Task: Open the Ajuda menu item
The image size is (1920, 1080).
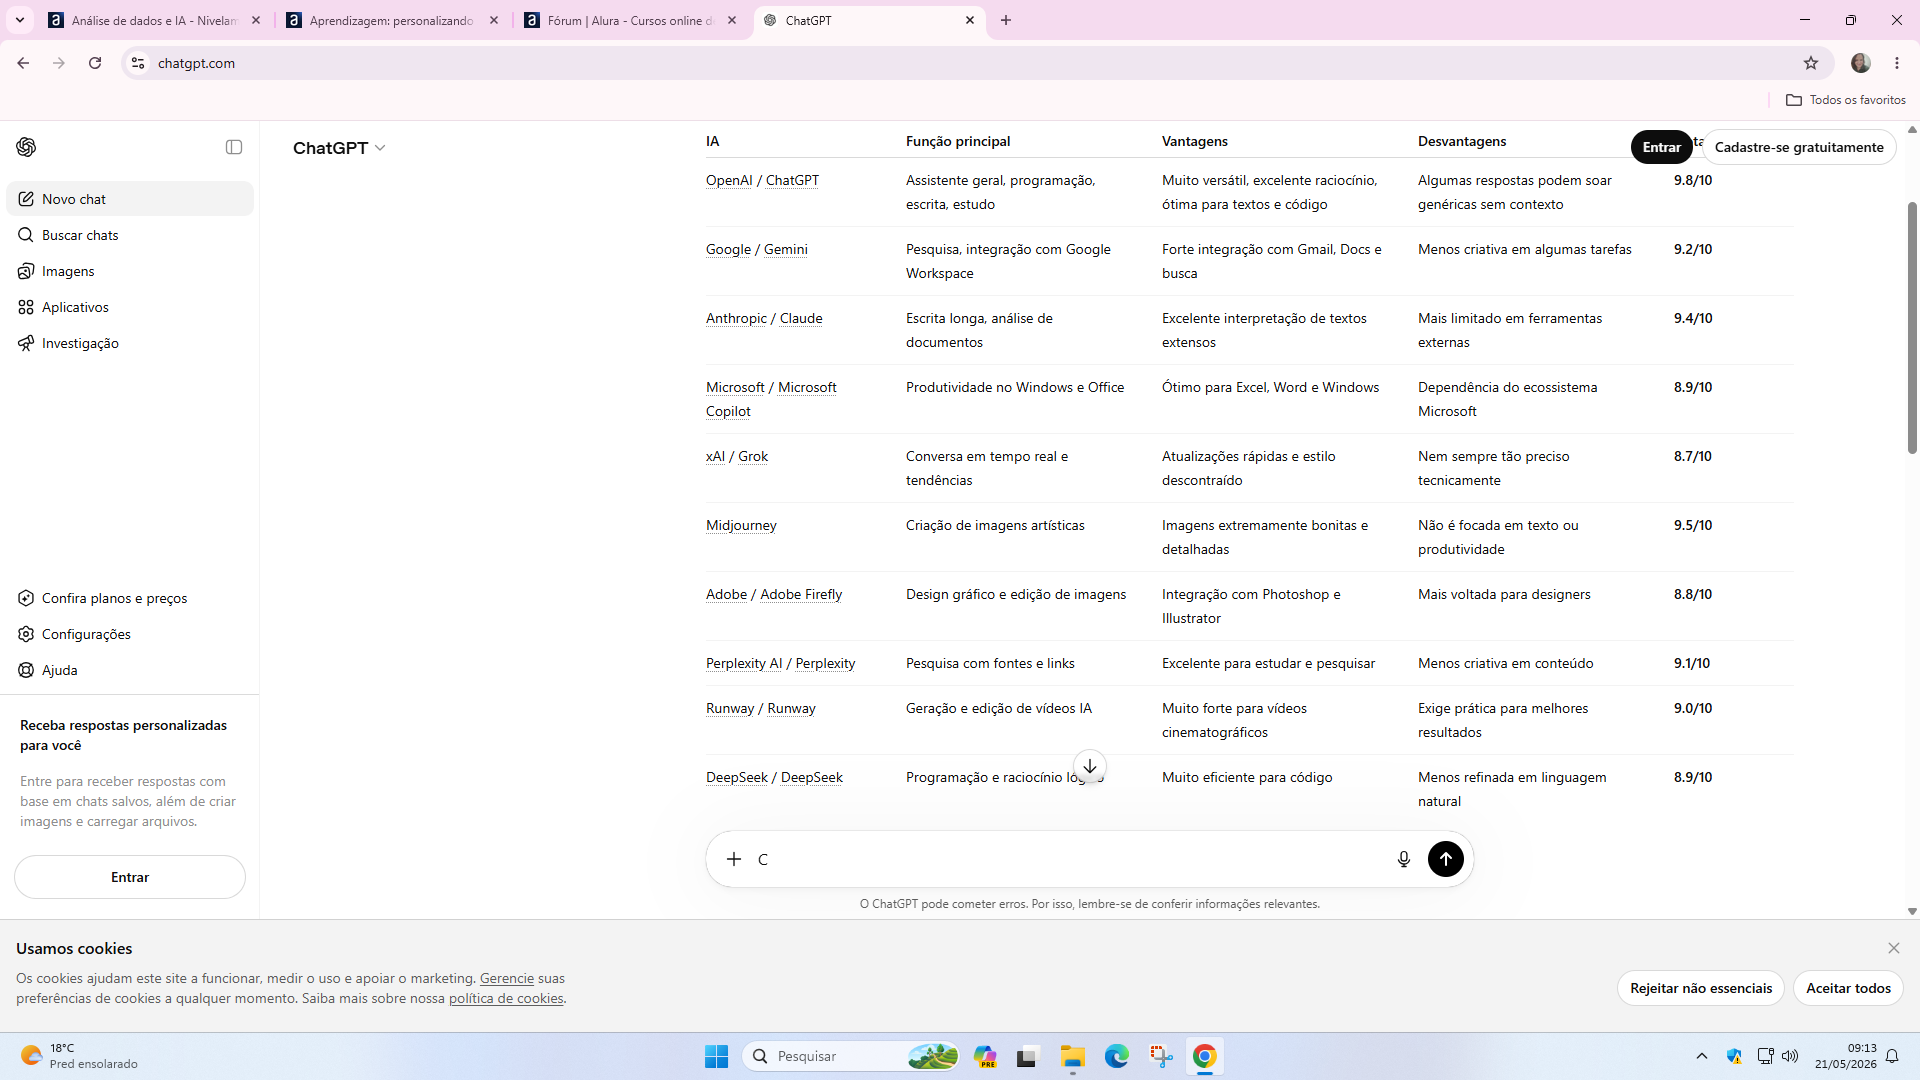Action: click(x=130, y=670)
